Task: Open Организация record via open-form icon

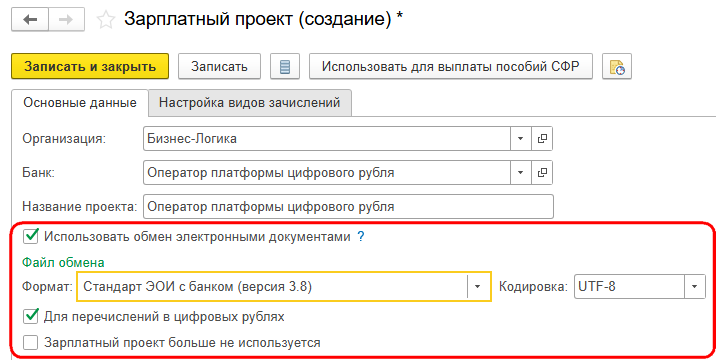Action: 542,138
